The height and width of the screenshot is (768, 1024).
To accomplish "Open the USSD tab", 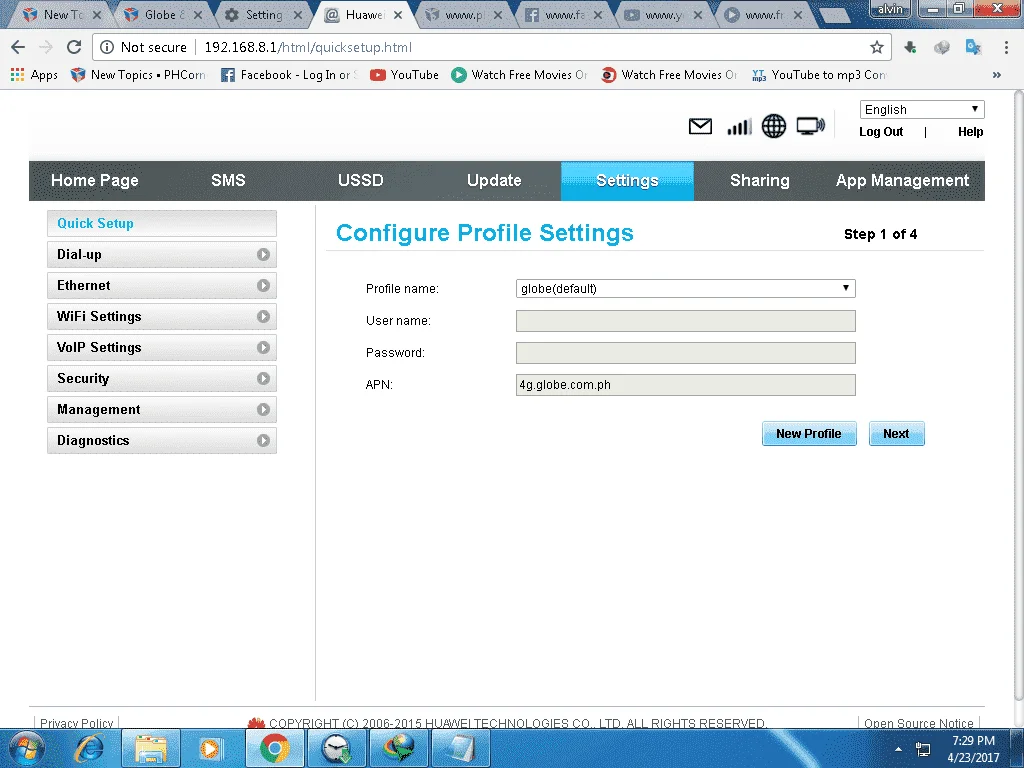I will 360,181.
